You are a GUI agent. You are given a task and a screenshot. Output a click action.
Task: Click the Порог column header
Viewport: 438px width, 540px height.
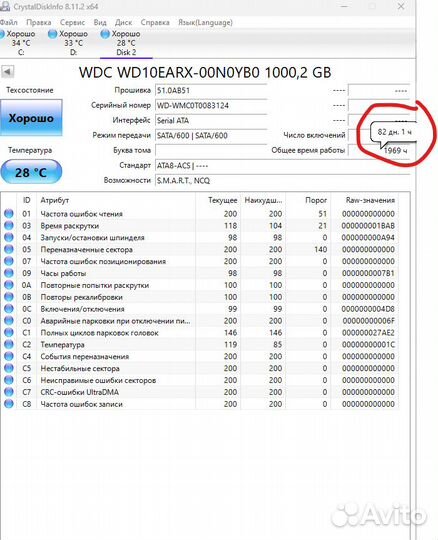tap(308, 200)
